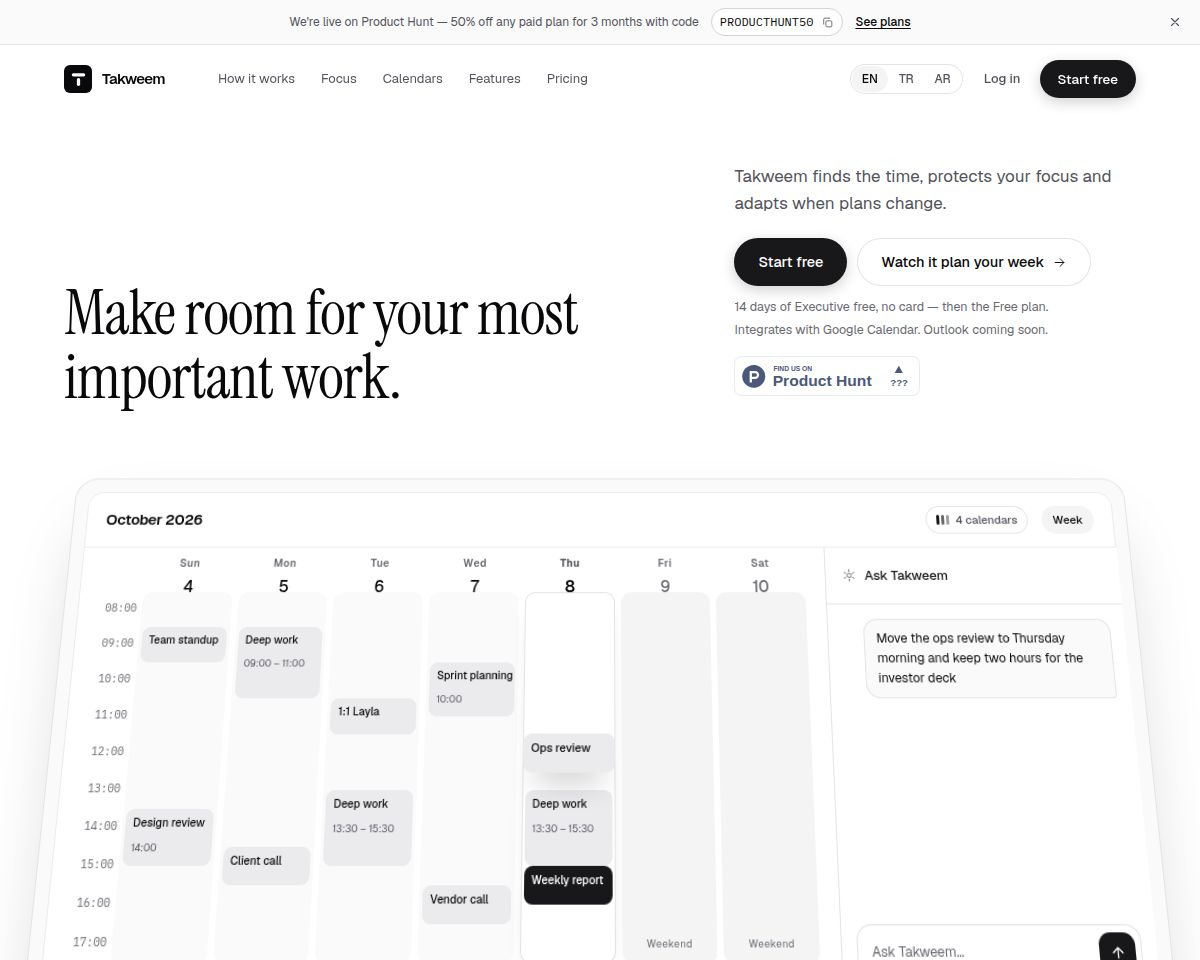Click the Ask Takweem sparkle icon
This screenshot has width=1200, height=960.
point(849,575)
